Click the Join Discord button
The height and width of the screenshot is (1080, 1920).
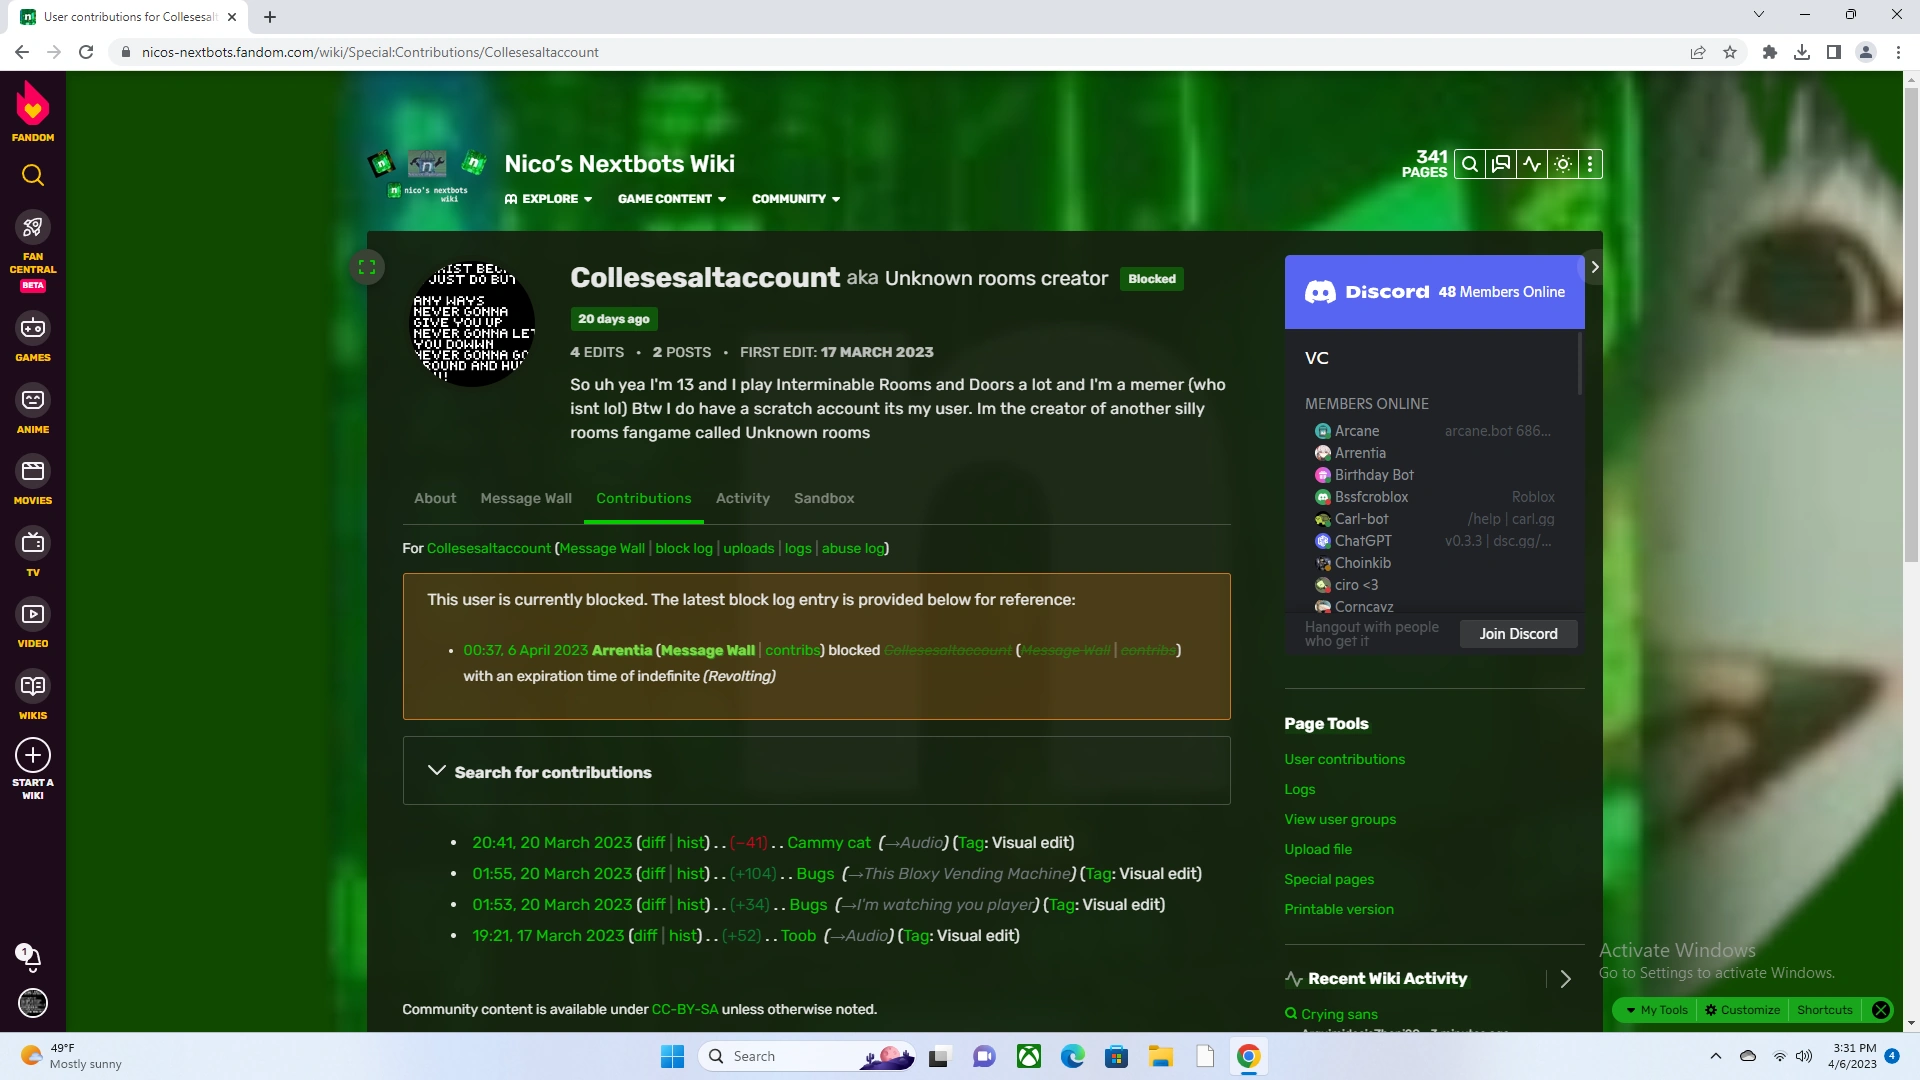tap(1518, 633)
